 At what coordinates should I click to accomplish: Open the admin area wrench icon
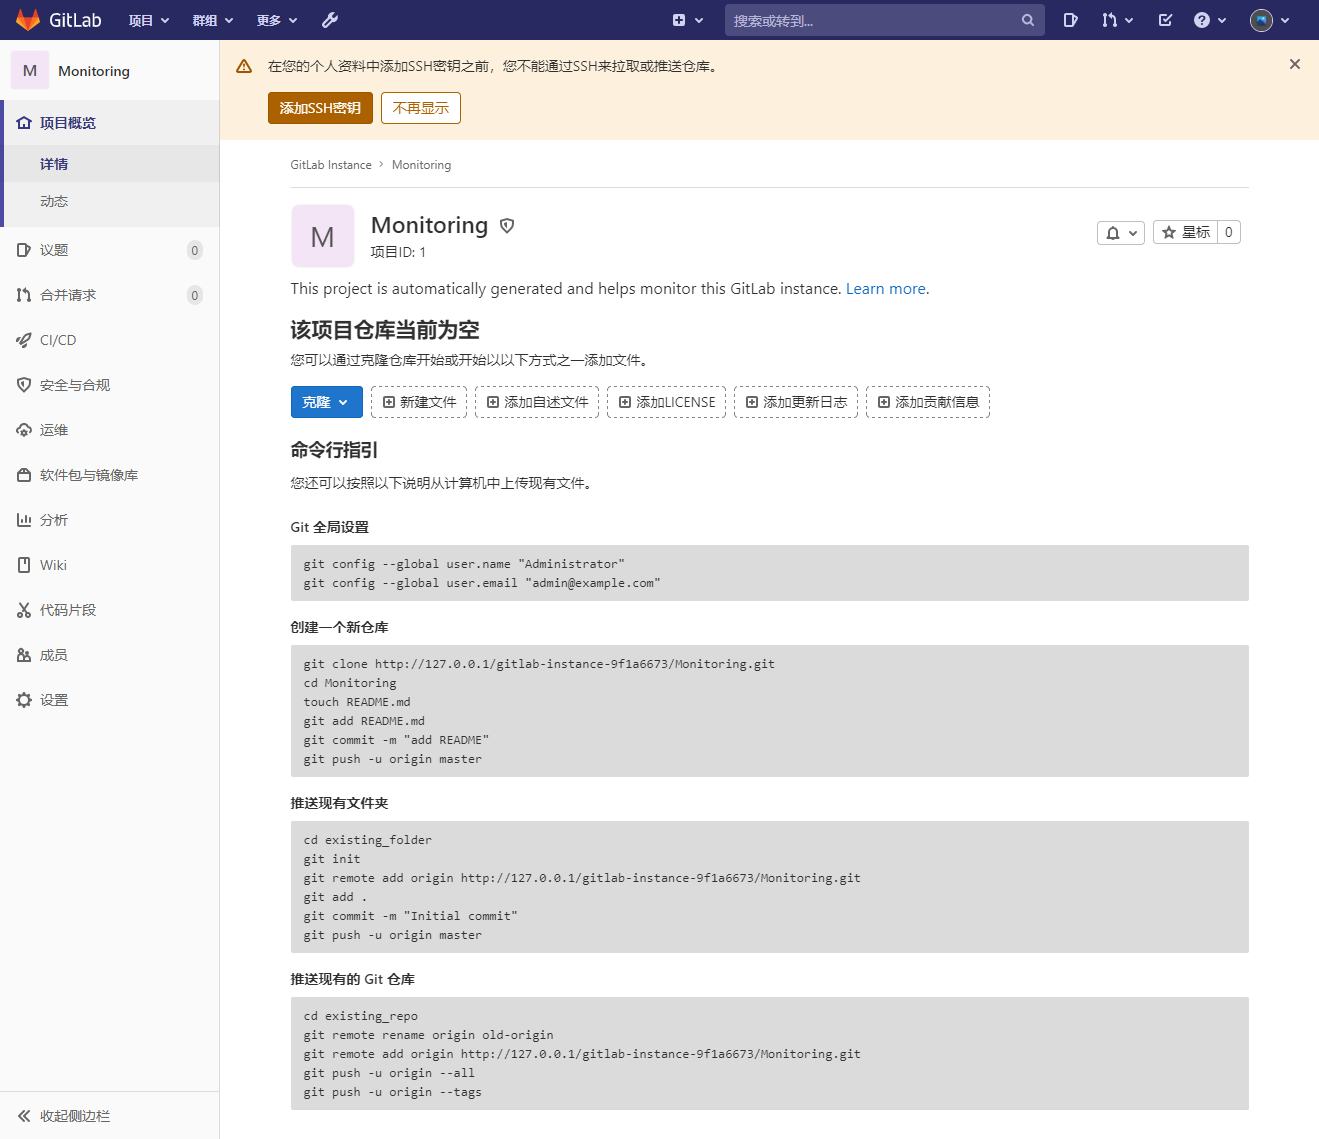330,20
